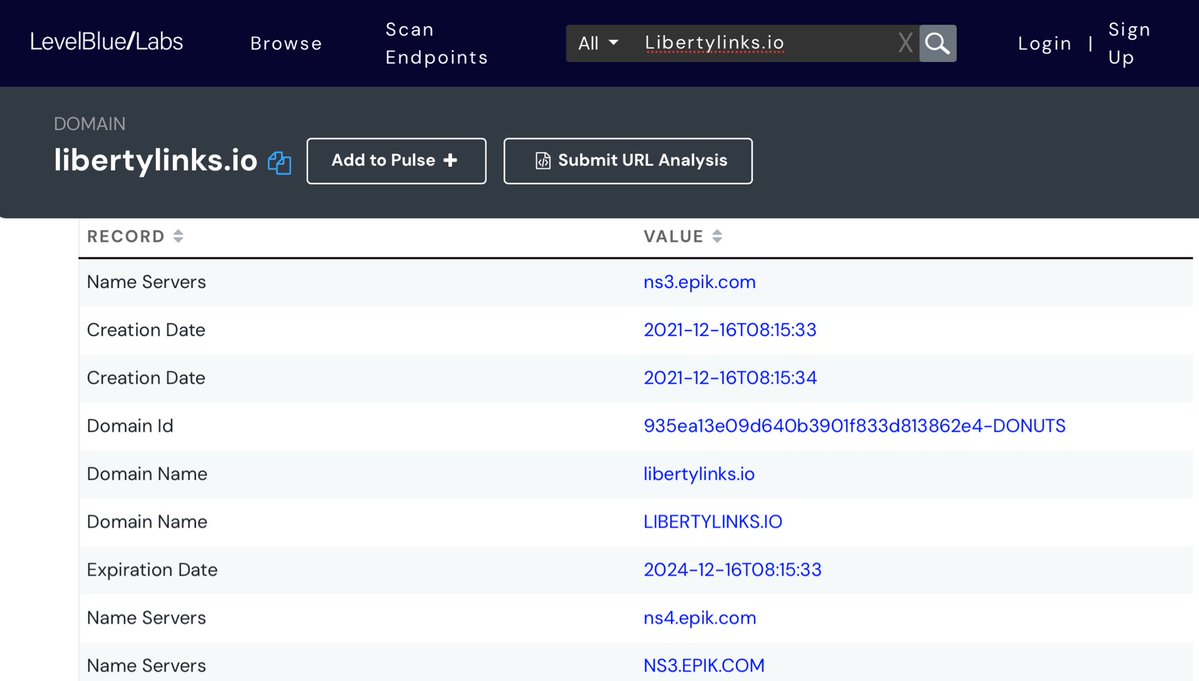Click the Login link
This screenshot has height=681, width=1199.
click(1044, 43)
